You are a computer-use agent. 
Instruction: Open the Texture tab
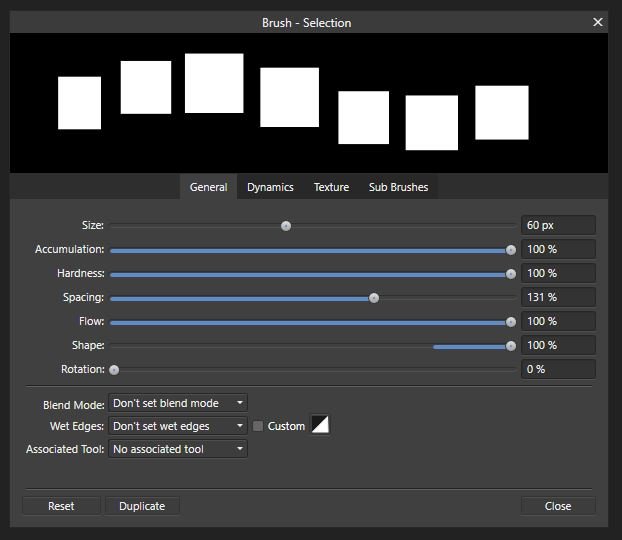(x=331, y=187)
